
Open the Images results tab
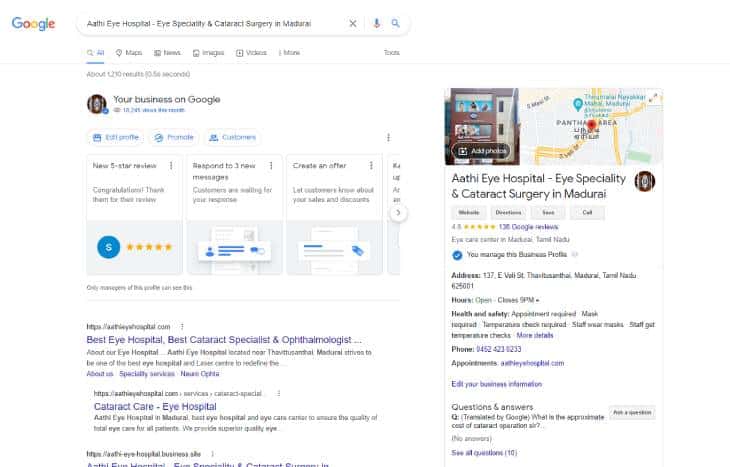tap(209, 53)
